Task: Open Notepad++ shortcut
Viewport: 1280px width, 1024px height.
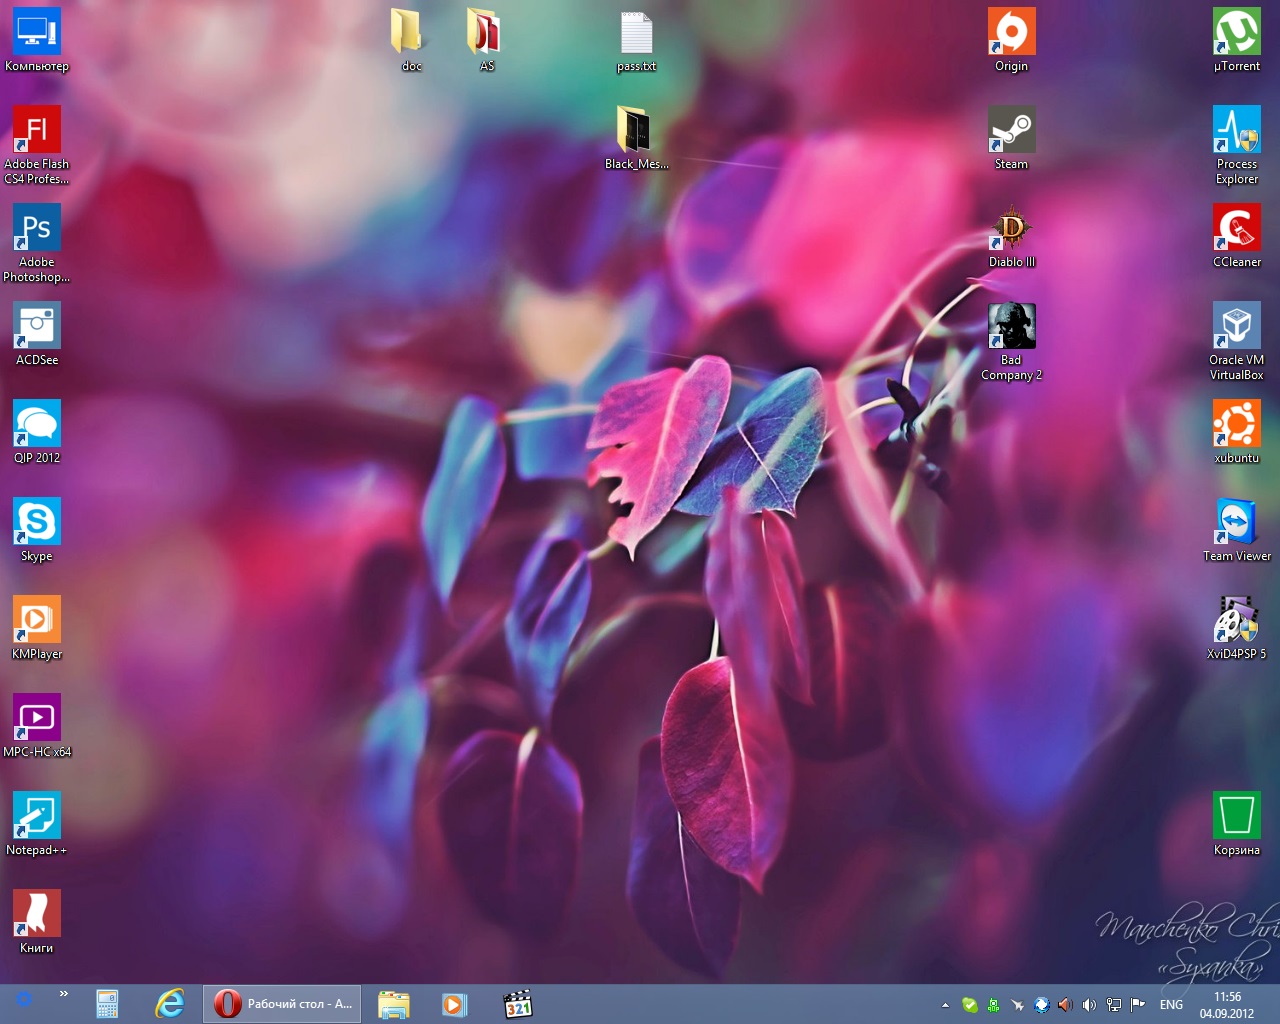Action: coord(37,824)
